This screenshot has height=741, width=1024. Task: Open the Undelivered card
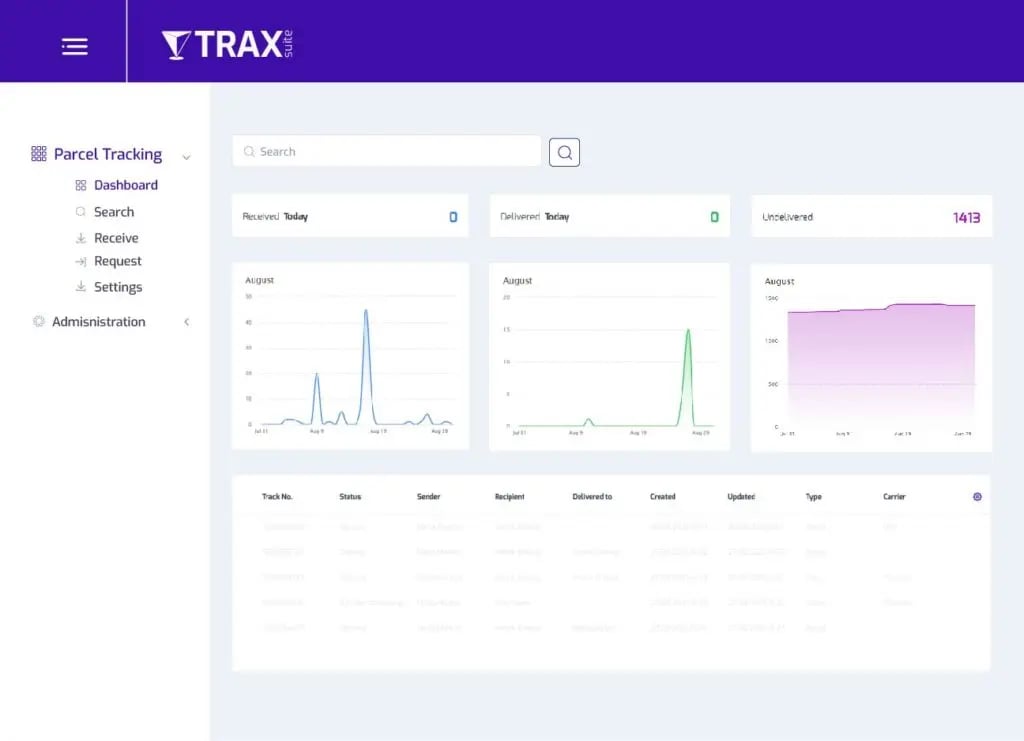871,217
